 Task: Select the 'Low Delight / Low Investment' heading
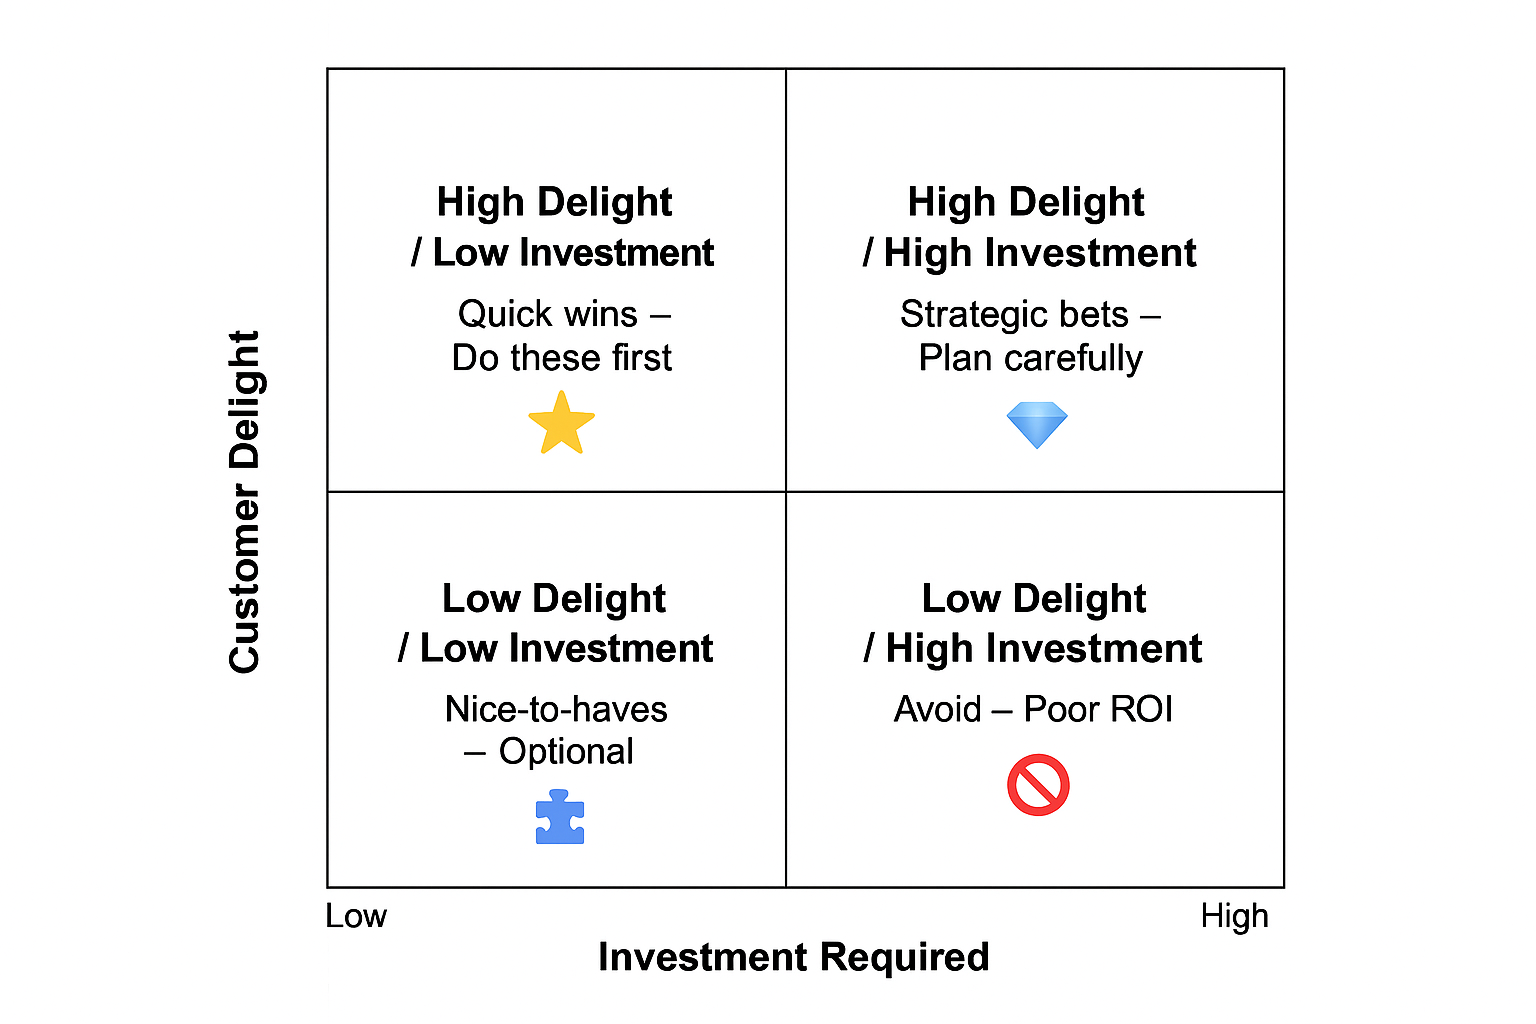point(555,623)
